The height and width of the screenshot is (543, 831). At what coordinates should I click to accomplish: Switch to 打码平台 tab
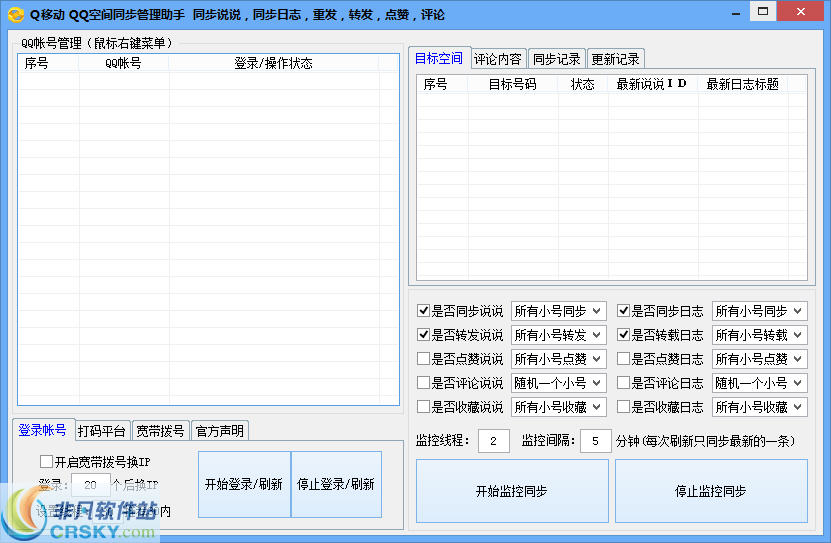pos(102,431)
